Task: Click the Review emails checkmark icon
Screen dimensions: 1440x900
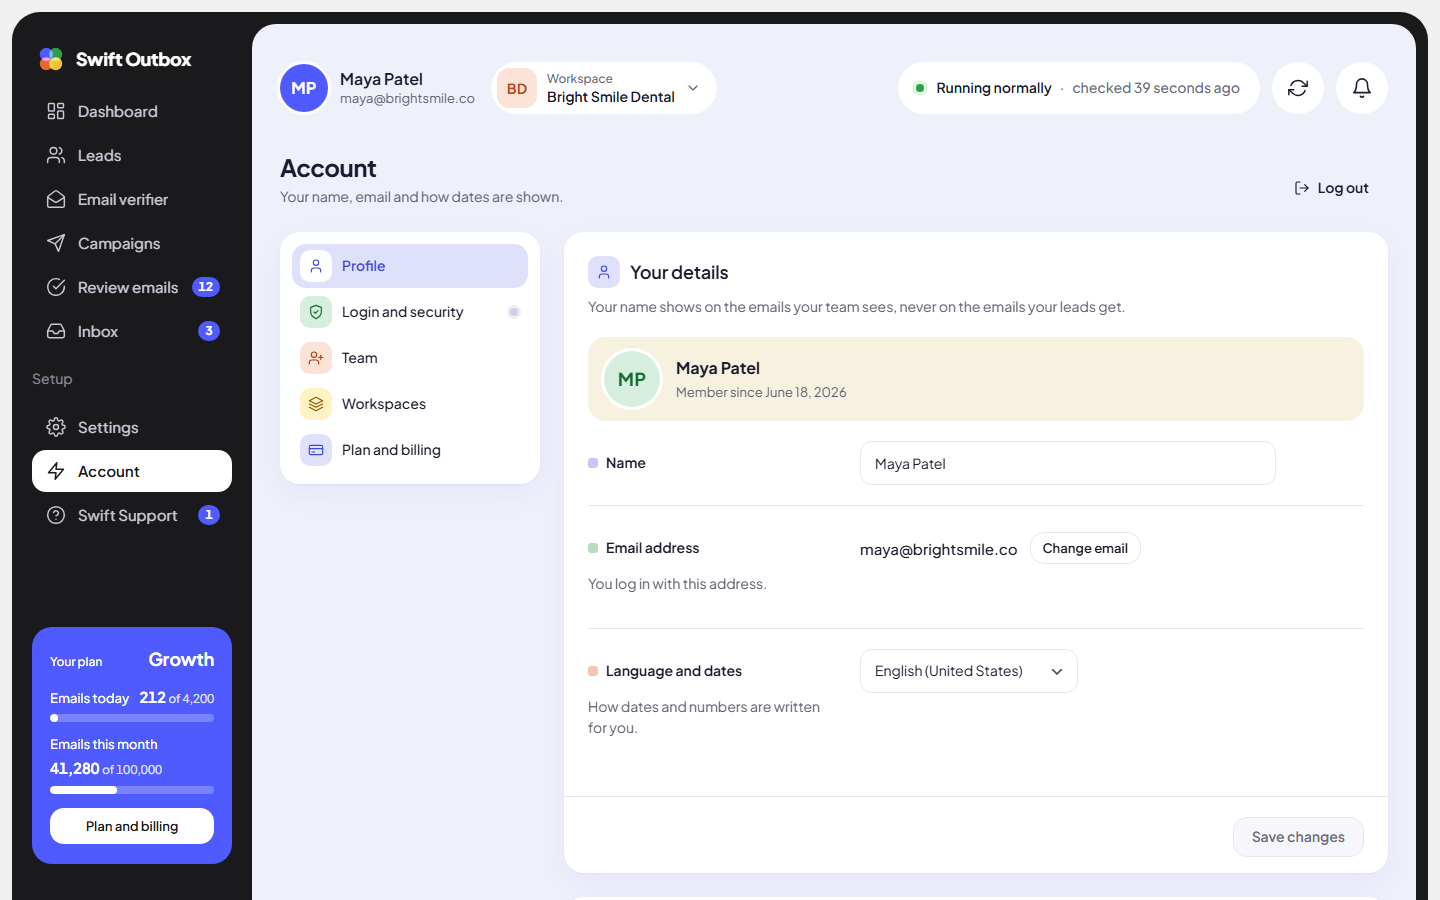Action: coord(56,287)
